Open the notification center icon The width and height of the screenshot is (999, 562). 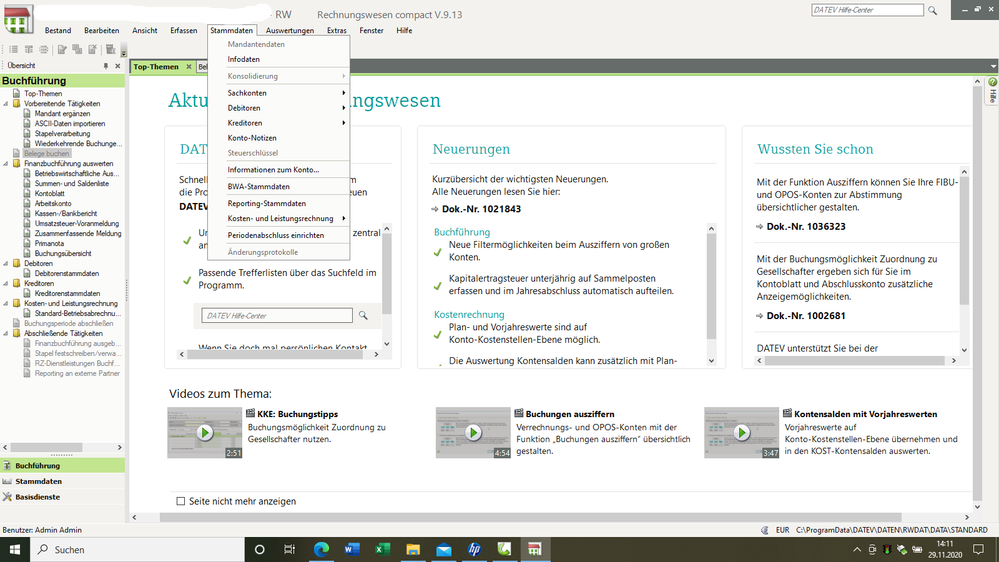[x=979, y=549]
